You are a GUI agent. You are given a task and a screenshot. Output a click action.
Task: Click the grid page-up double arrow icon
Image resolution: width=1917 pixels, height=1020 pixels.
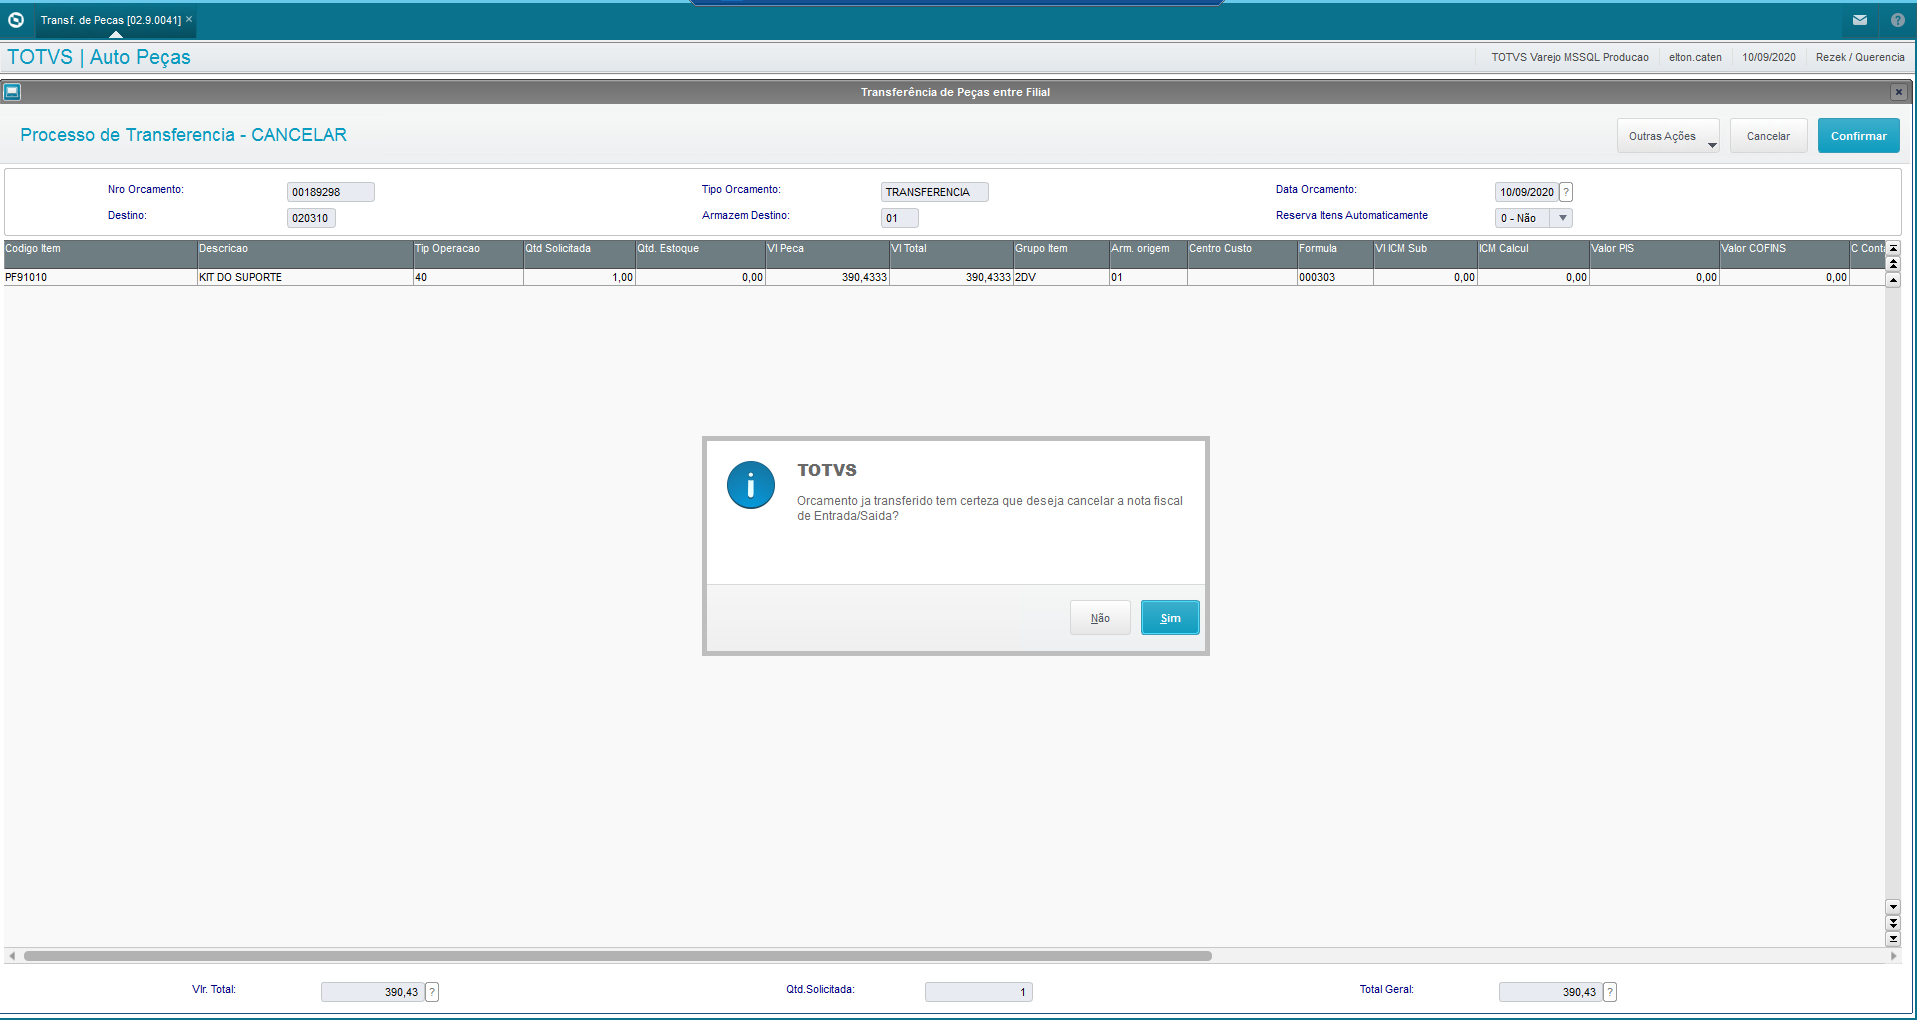pyautogui.click(x=1893, y=264)
